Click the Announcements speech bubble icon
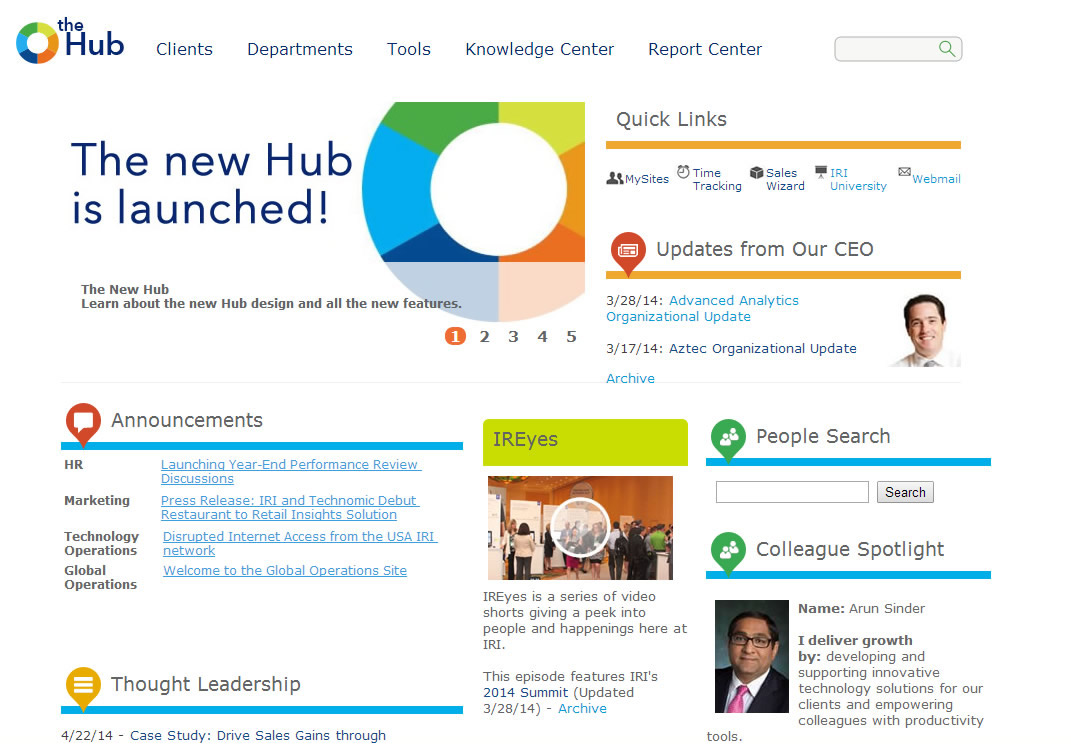This screenshot has width=1071, height=744. [83, 422]
